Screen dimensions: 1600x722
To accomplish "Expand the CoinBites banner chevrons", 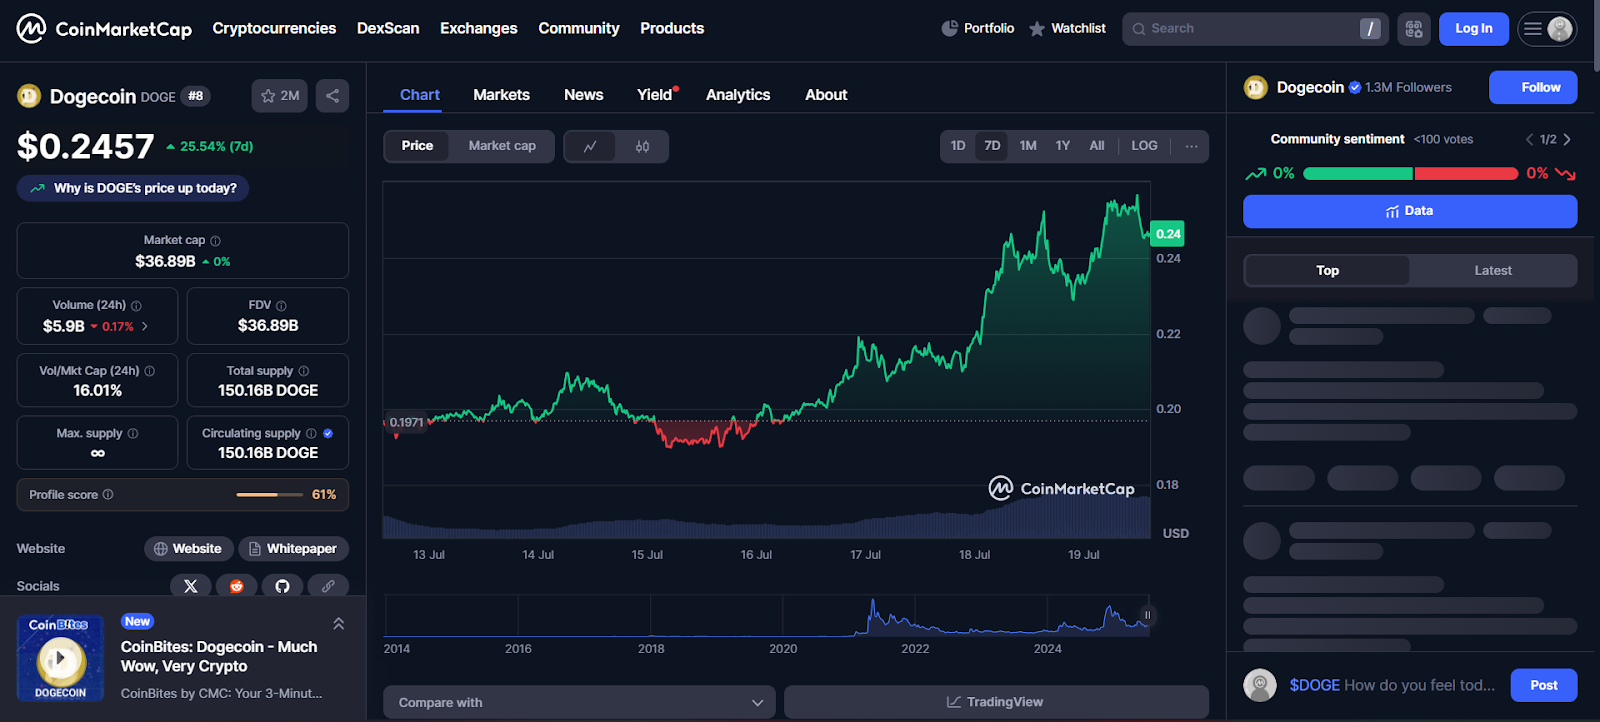I will pos(338,624).
